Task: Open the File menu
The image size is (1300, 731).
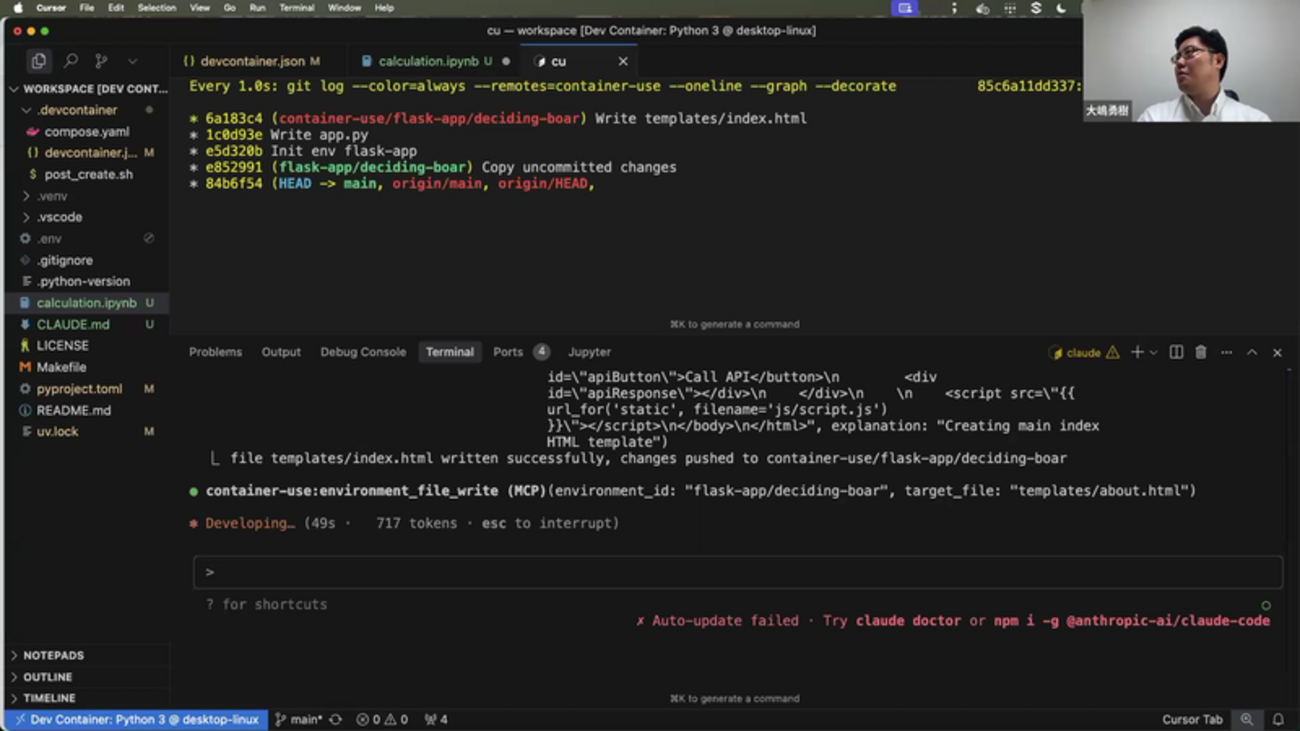Action: click(x=87, y=8)
